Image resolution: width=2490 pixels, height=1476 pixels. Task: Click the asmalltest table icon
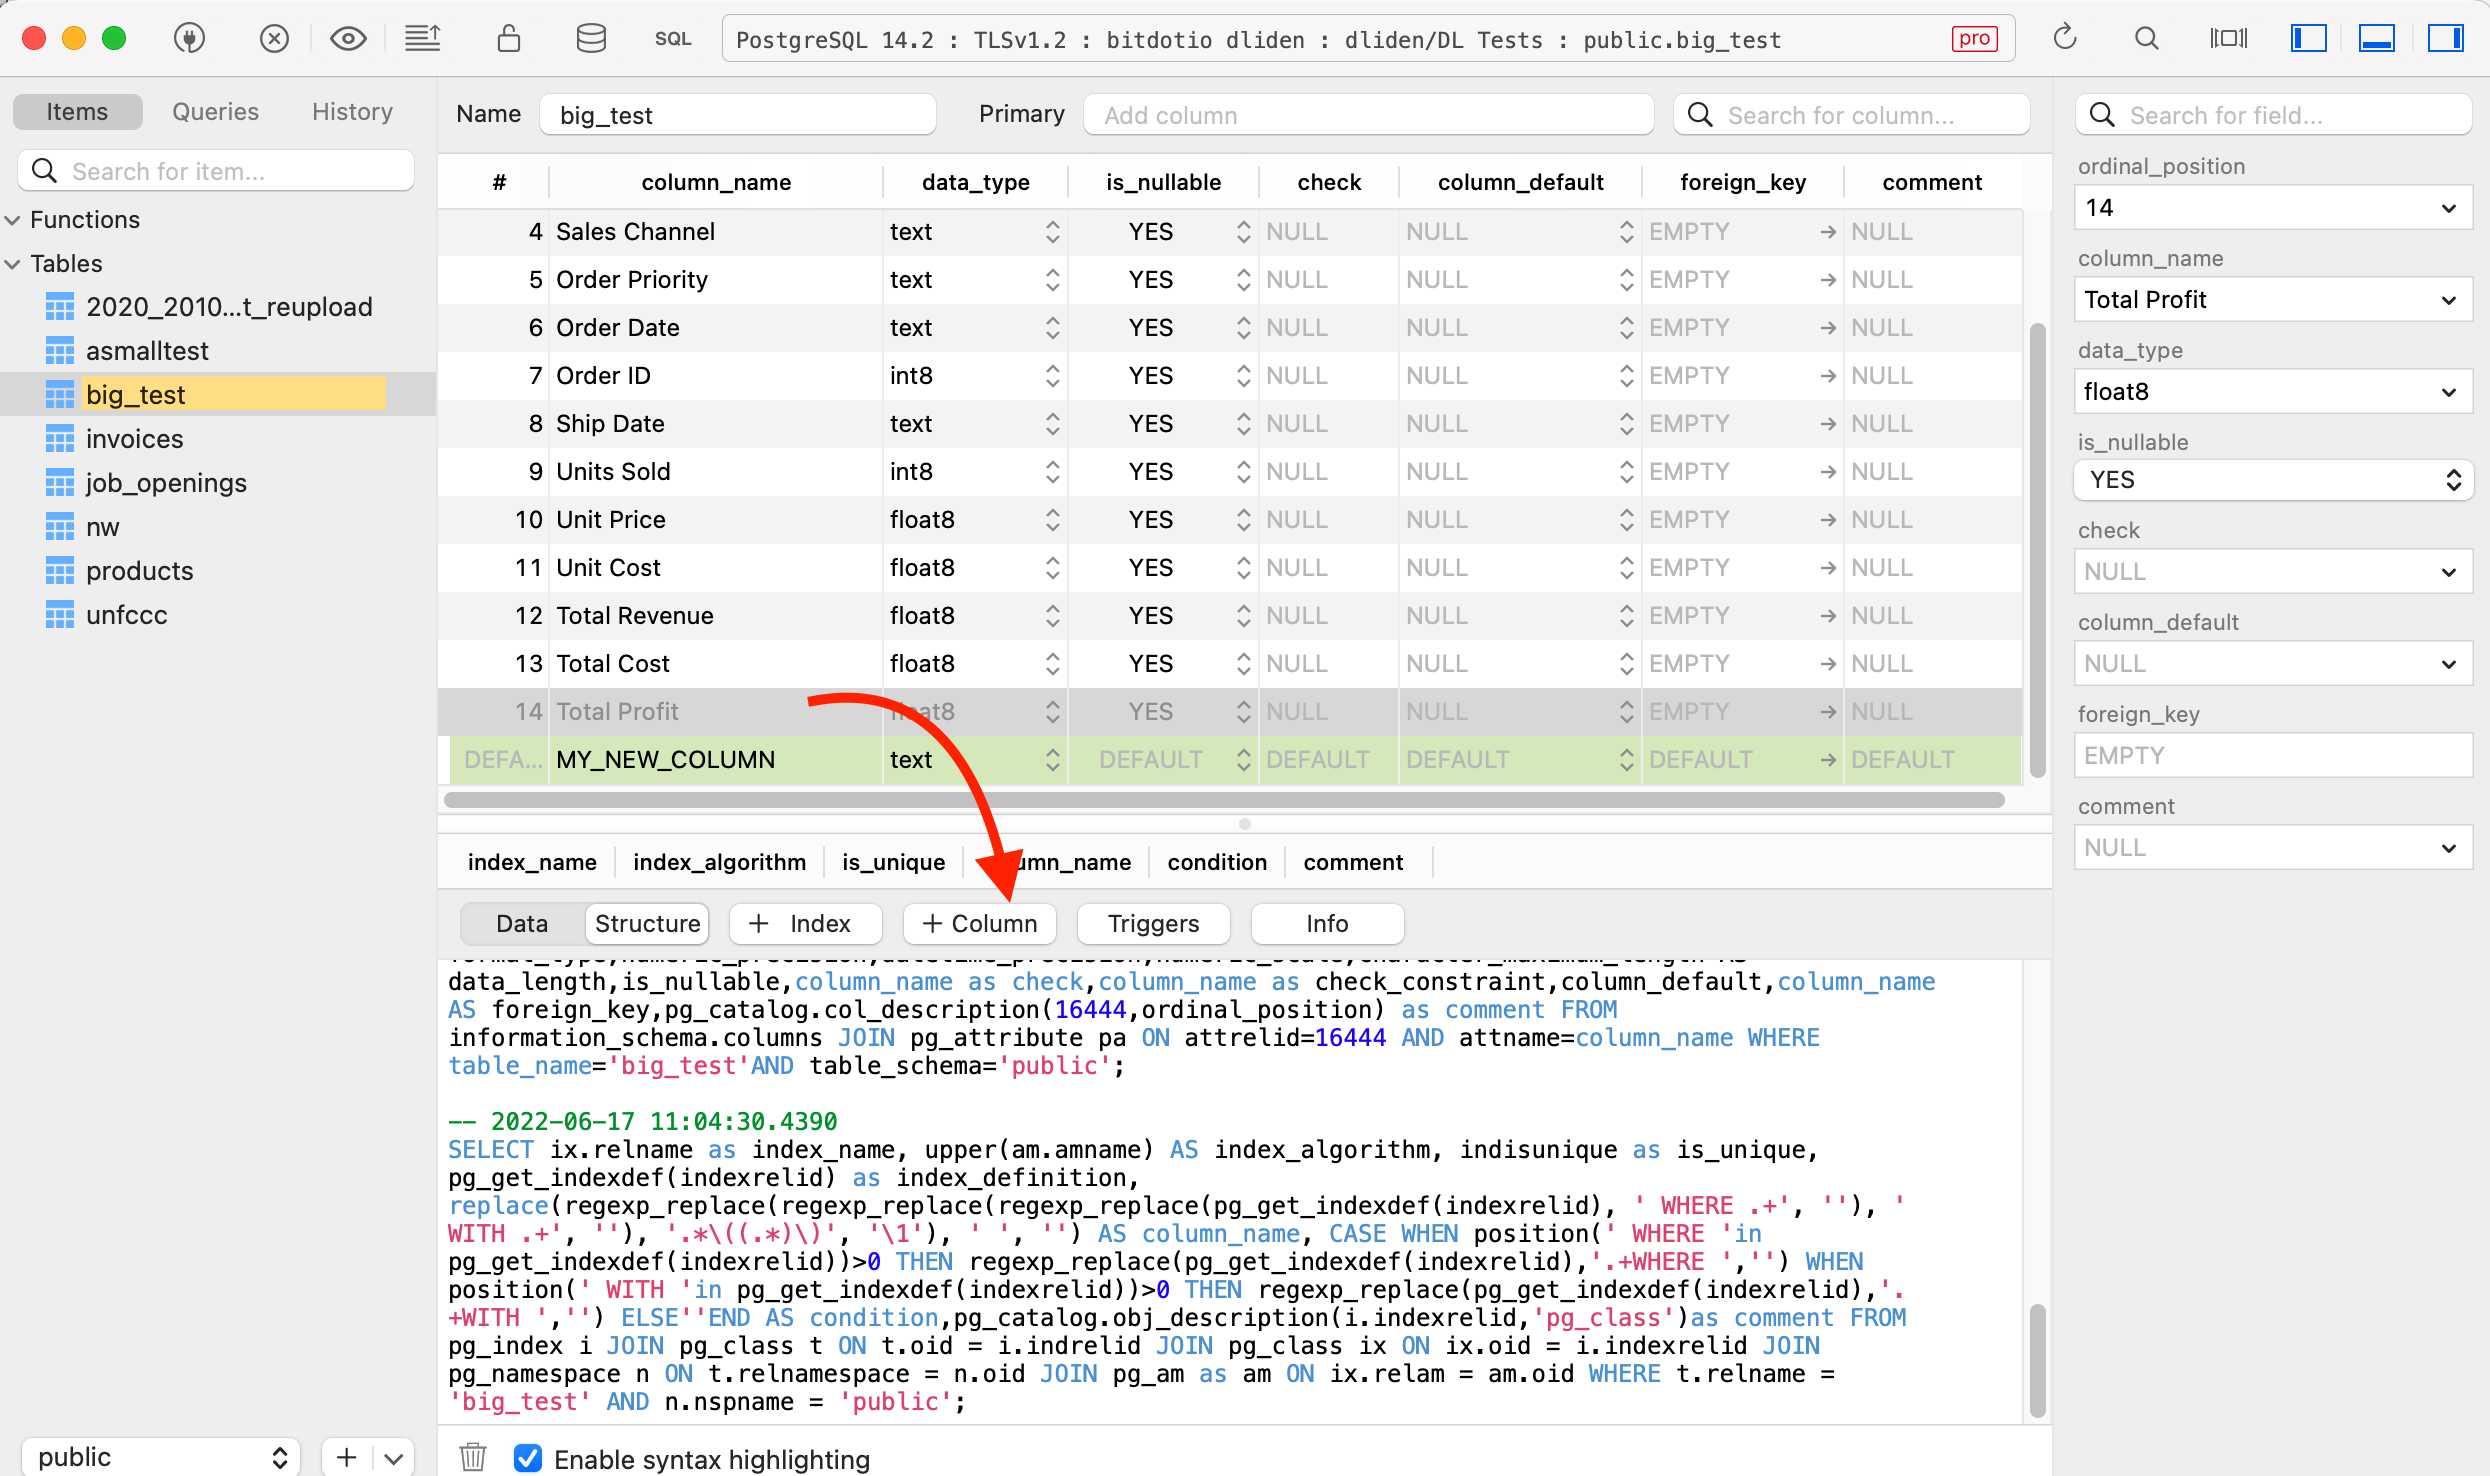pos(60,351)
